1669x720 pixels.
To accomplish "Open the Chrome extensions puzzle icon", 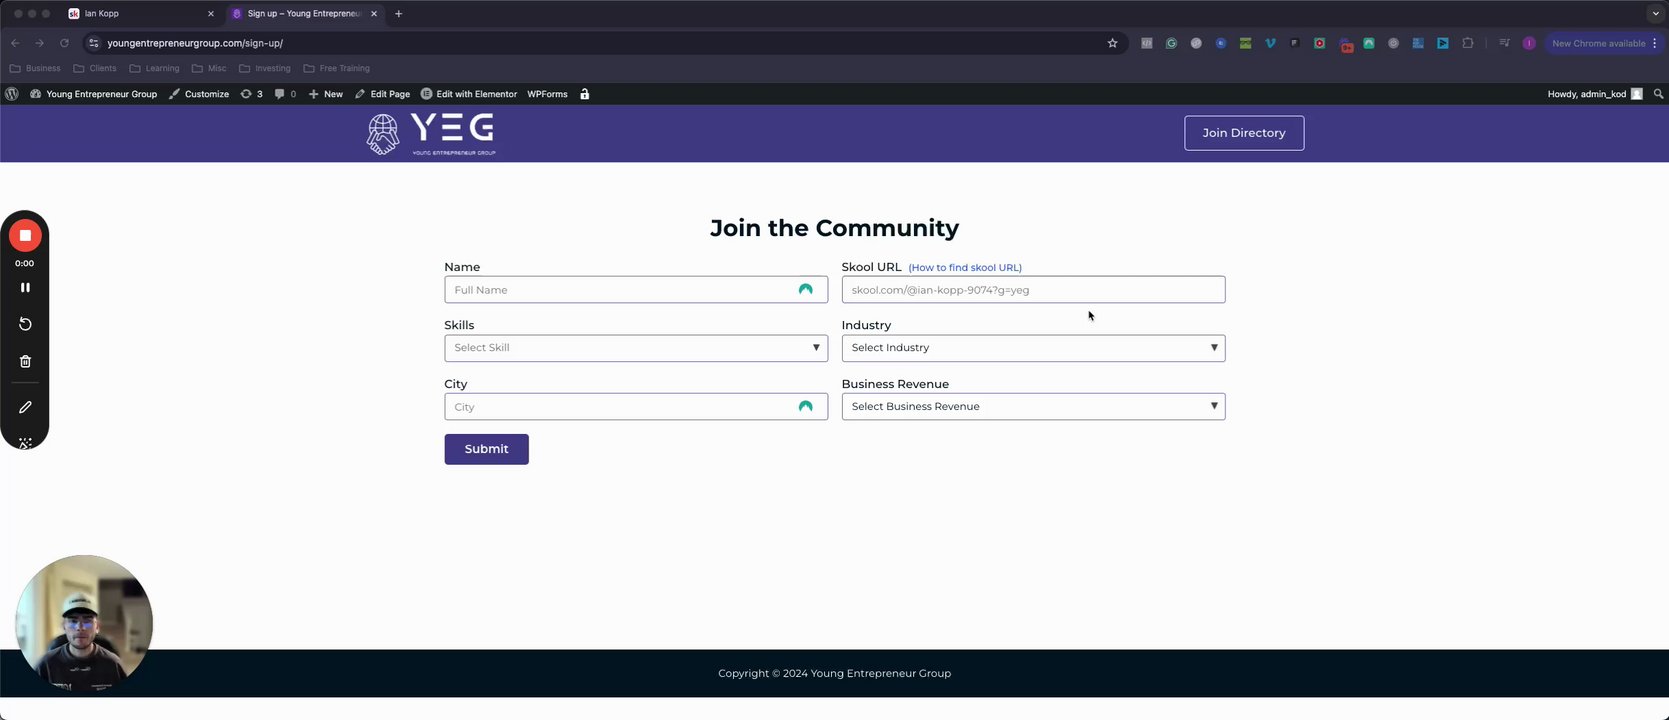I will tap(1468, 43).
